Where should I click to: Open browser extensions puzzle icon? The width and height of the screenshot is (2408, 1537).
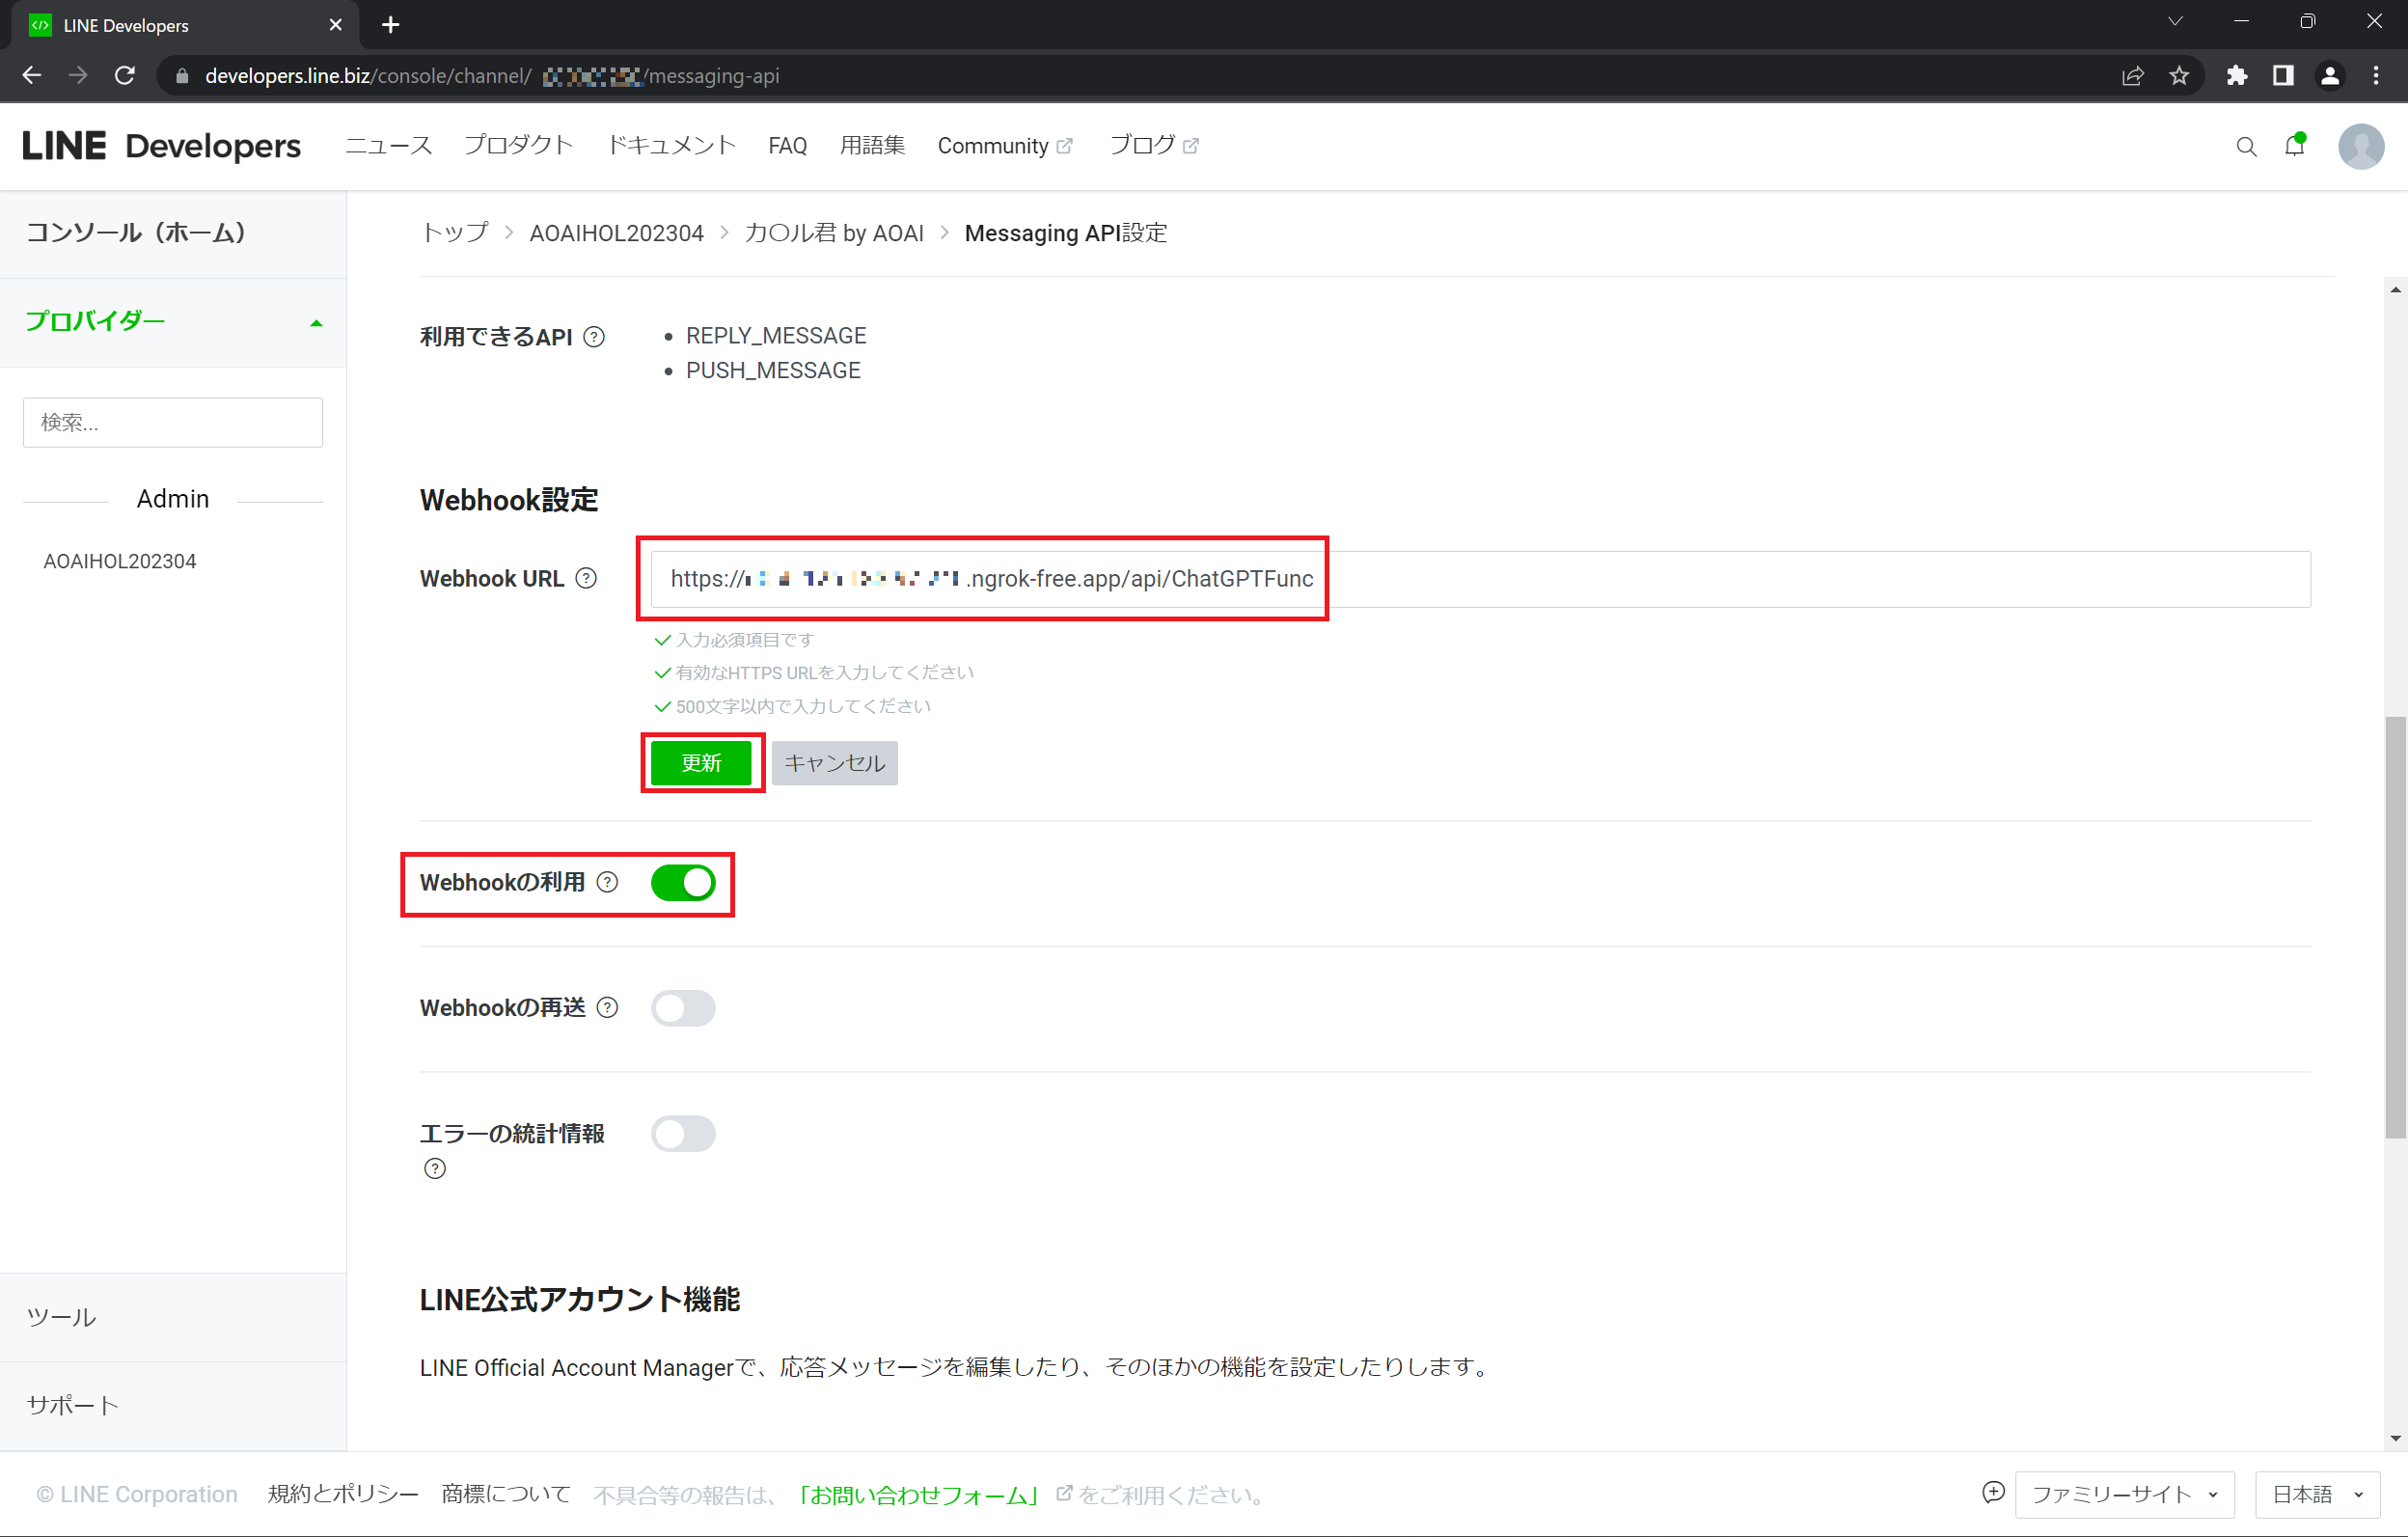tap(2237, 76)
